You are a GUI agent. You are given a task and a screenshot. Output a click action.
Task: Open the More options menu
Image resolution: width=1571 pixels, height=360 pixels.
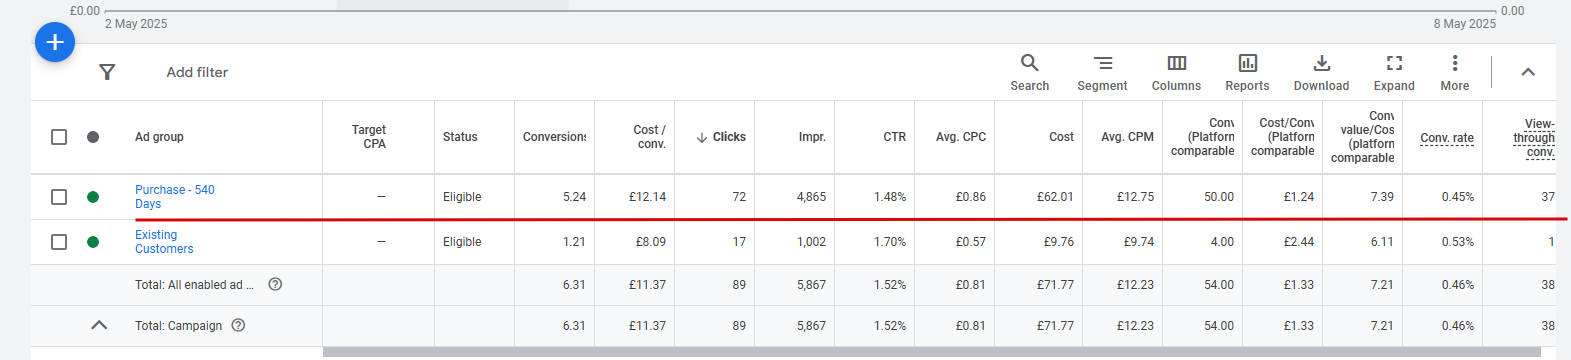1455,73
